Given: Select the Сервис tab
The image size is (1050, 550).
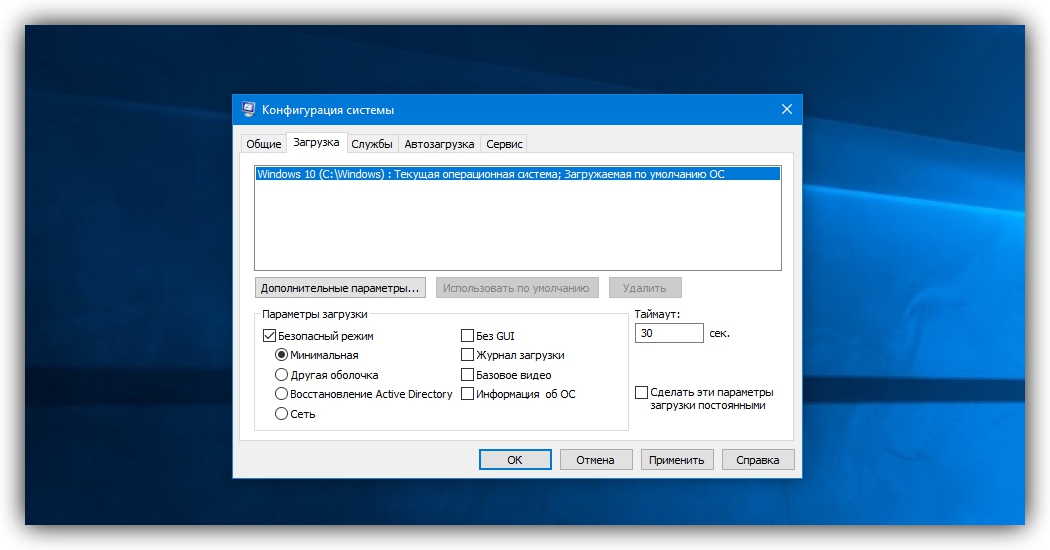Looking at the screenshot, I should 504,144.
